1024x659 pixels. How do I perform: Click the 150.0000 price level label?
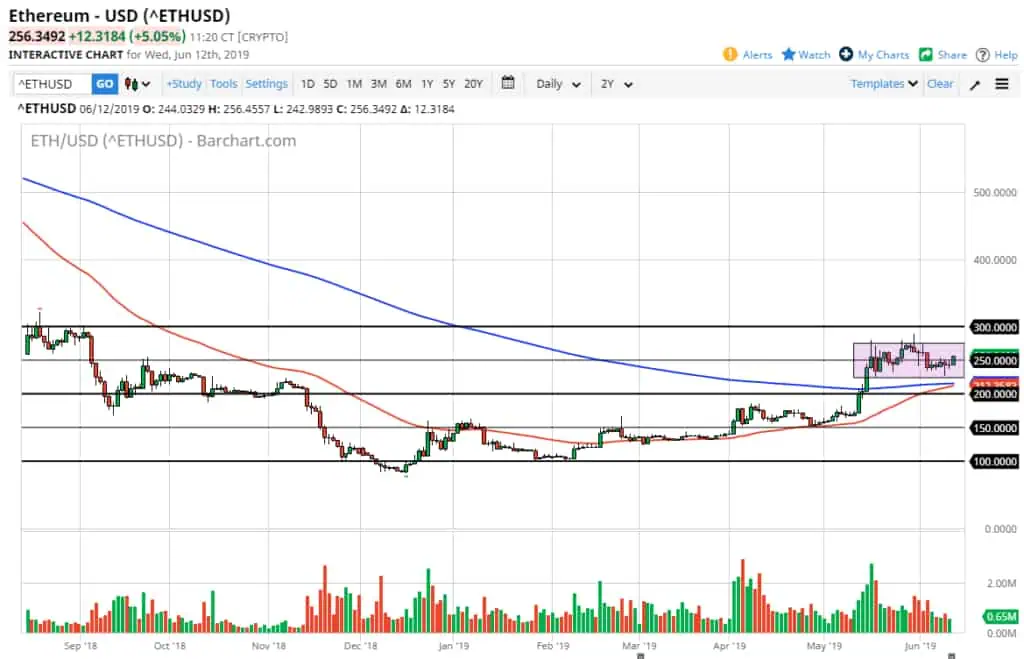point(994,428)
